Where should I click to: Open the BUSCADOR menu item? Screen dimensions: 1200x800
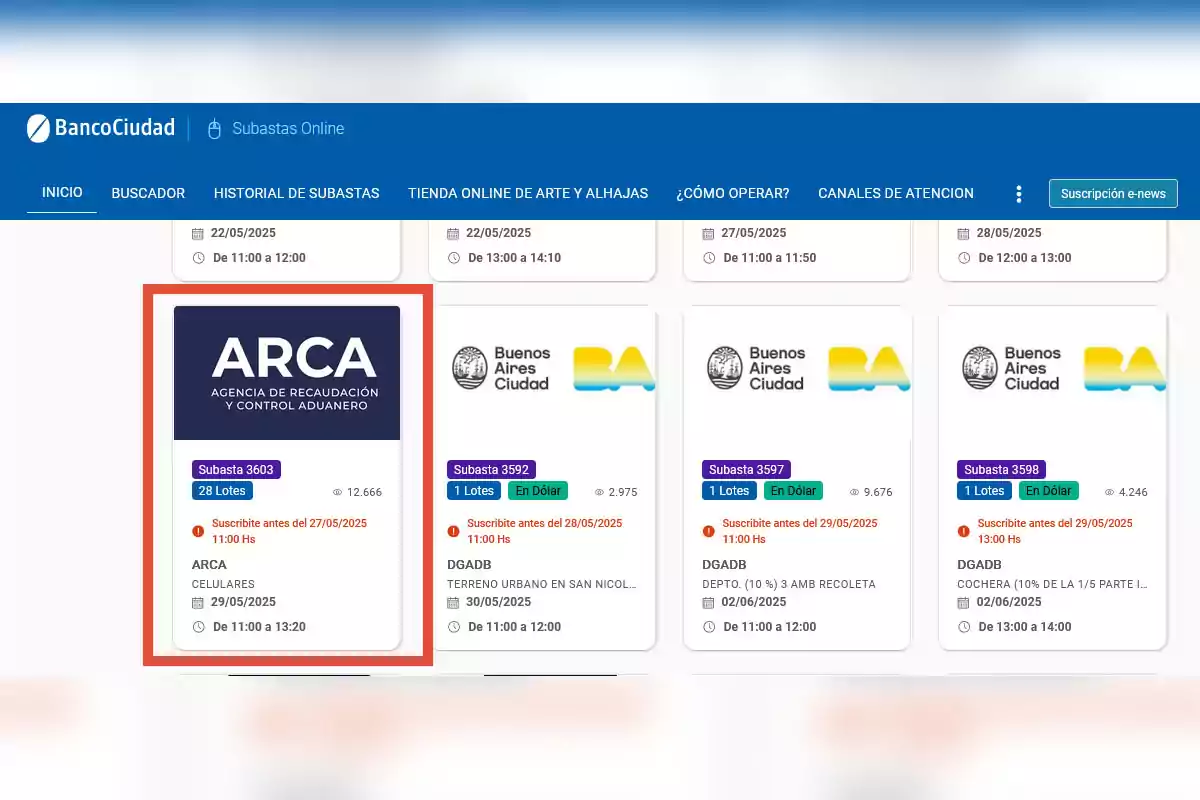click(148, 193)
